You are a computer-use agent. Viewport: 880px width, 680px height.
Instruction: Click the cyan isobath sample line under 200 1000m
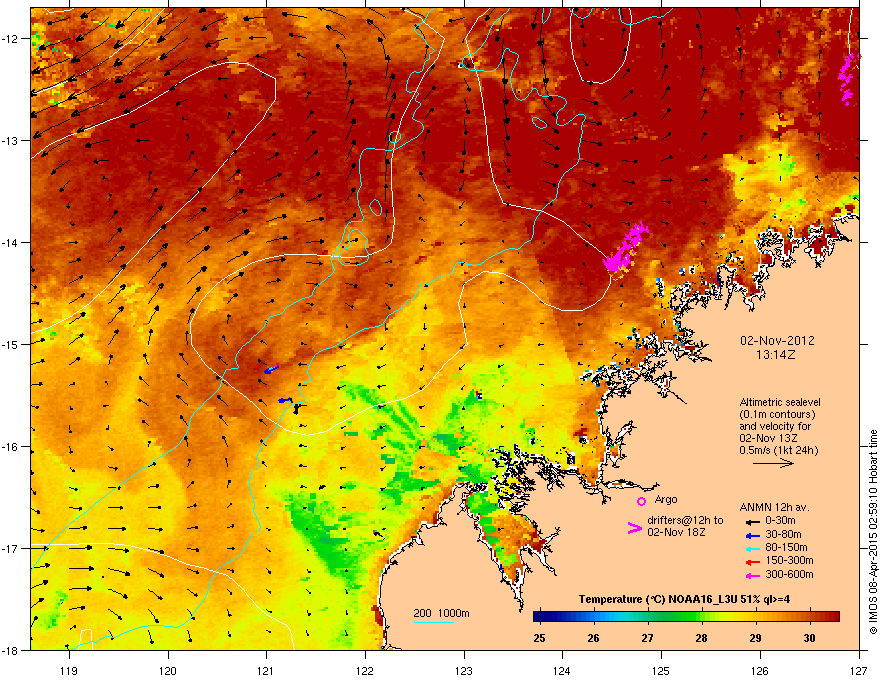click(433, 622)
